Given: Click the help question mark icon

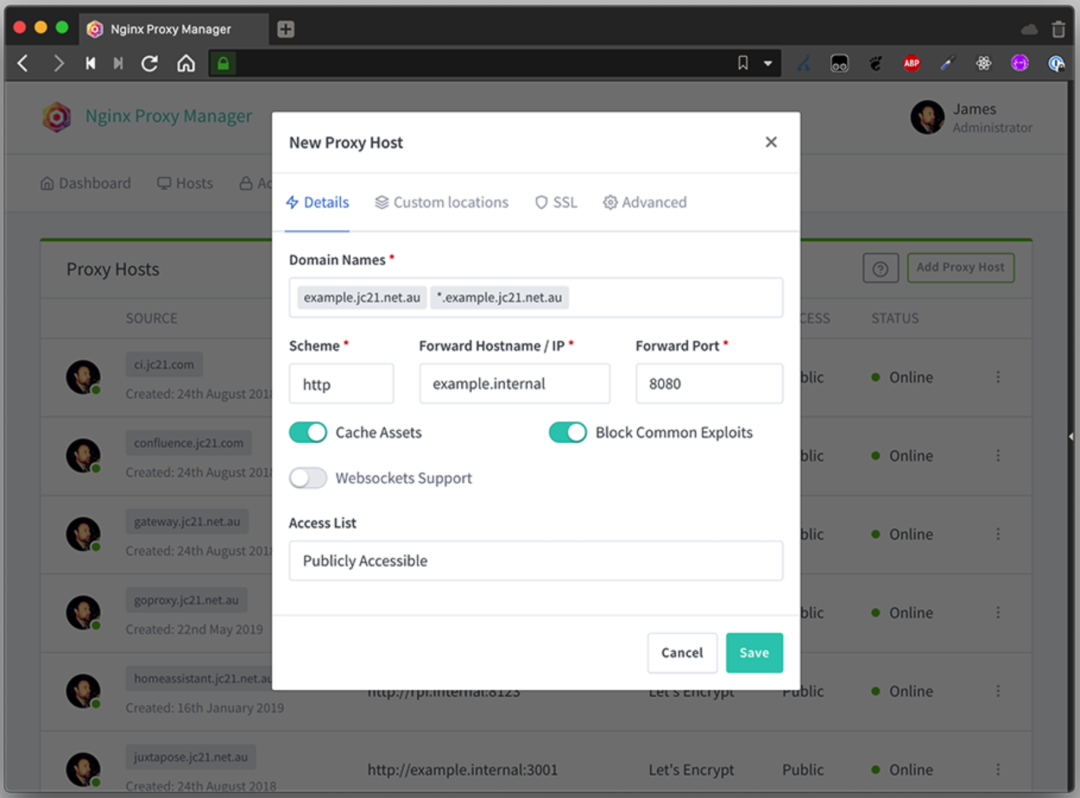Looking at the screenshot, I should [880, 268].
